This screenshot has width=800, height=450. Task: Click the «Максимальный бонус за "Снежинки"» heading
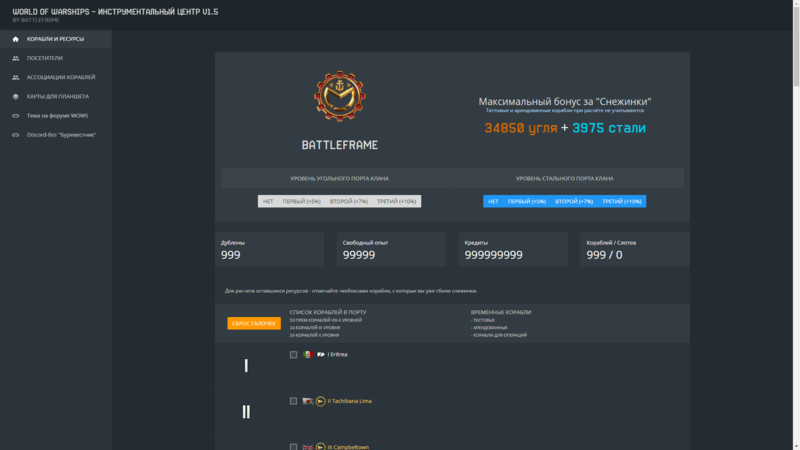565,102
